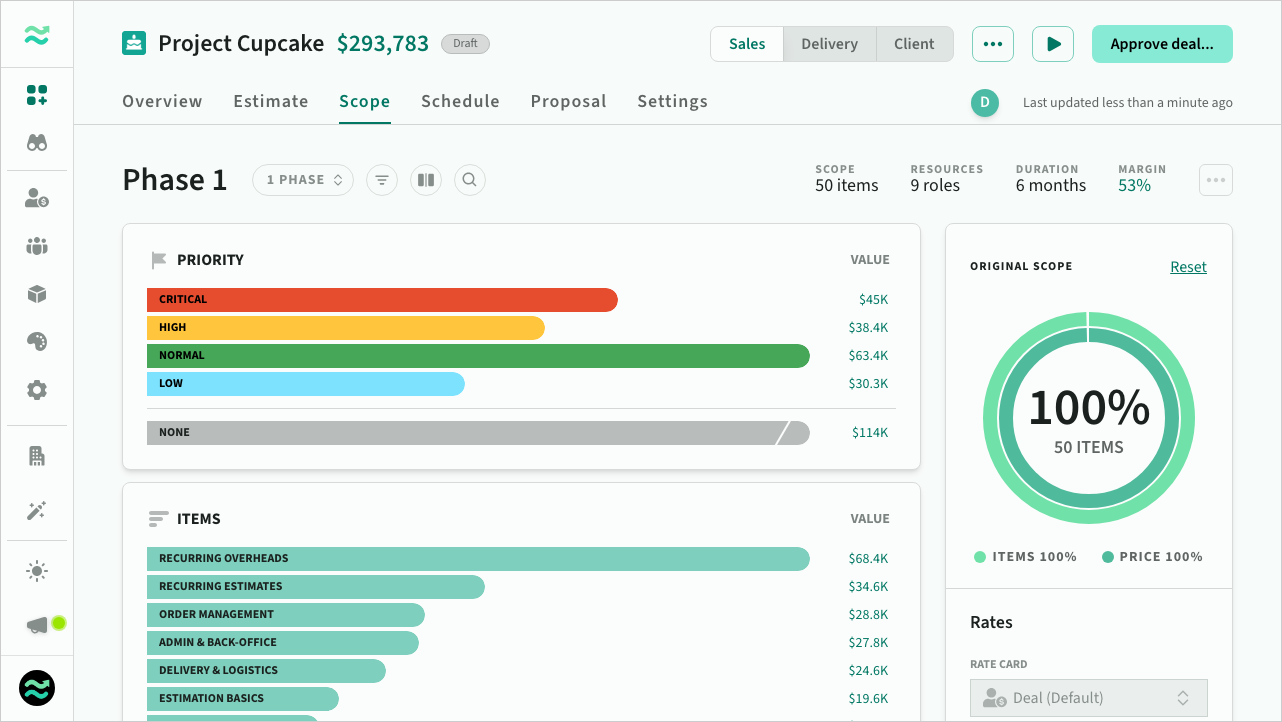
Task: Click the megaphone announcements icon
Action: coord(38,625)
